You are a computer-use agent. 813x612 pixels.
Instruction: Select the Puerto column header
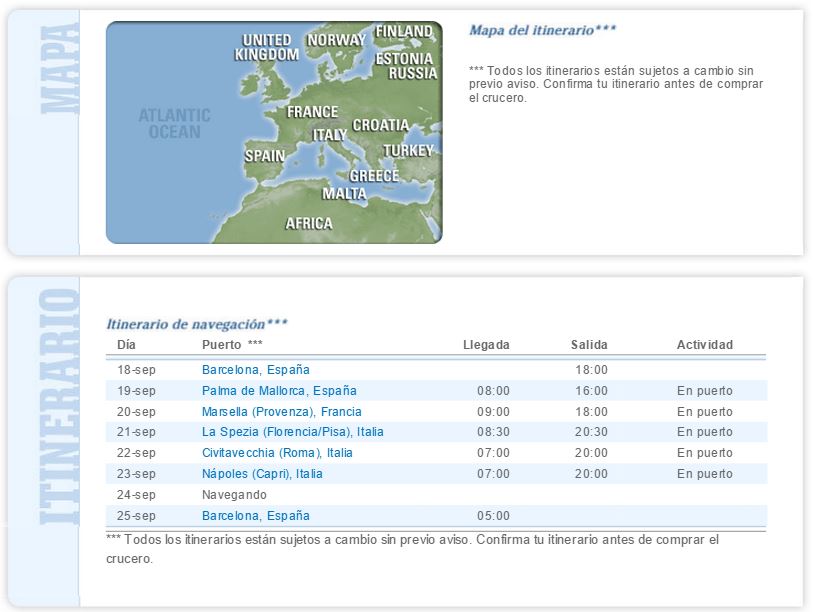(232, 345)
